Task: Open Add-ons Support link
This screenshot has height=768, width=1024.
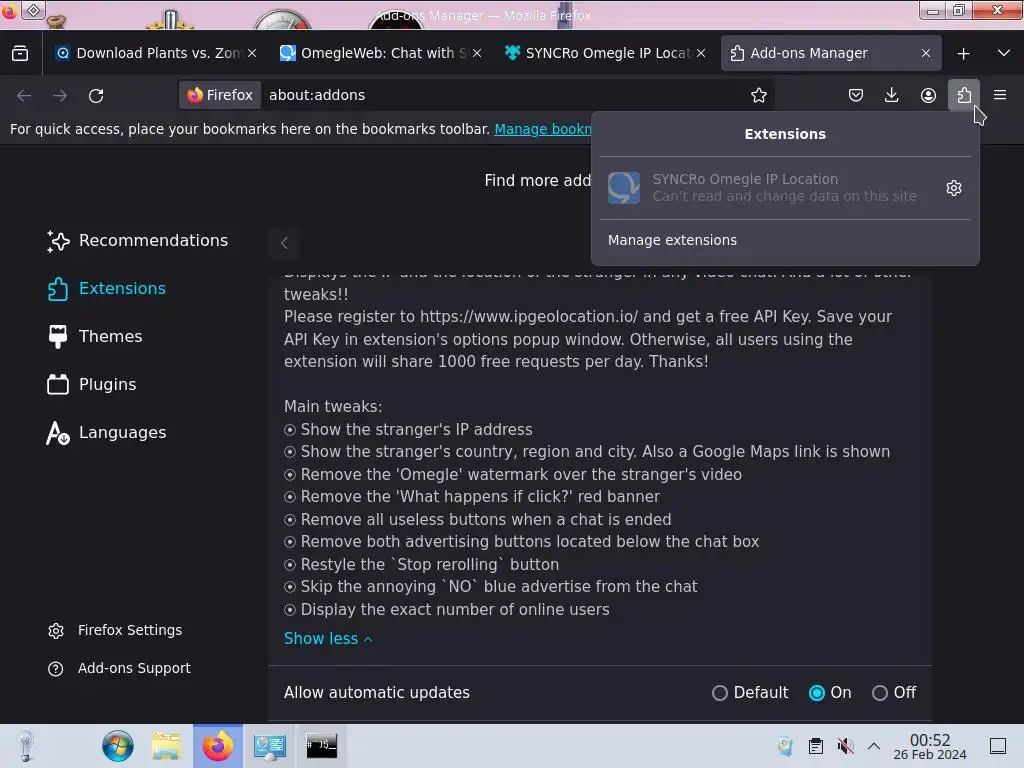Action: 119,668
